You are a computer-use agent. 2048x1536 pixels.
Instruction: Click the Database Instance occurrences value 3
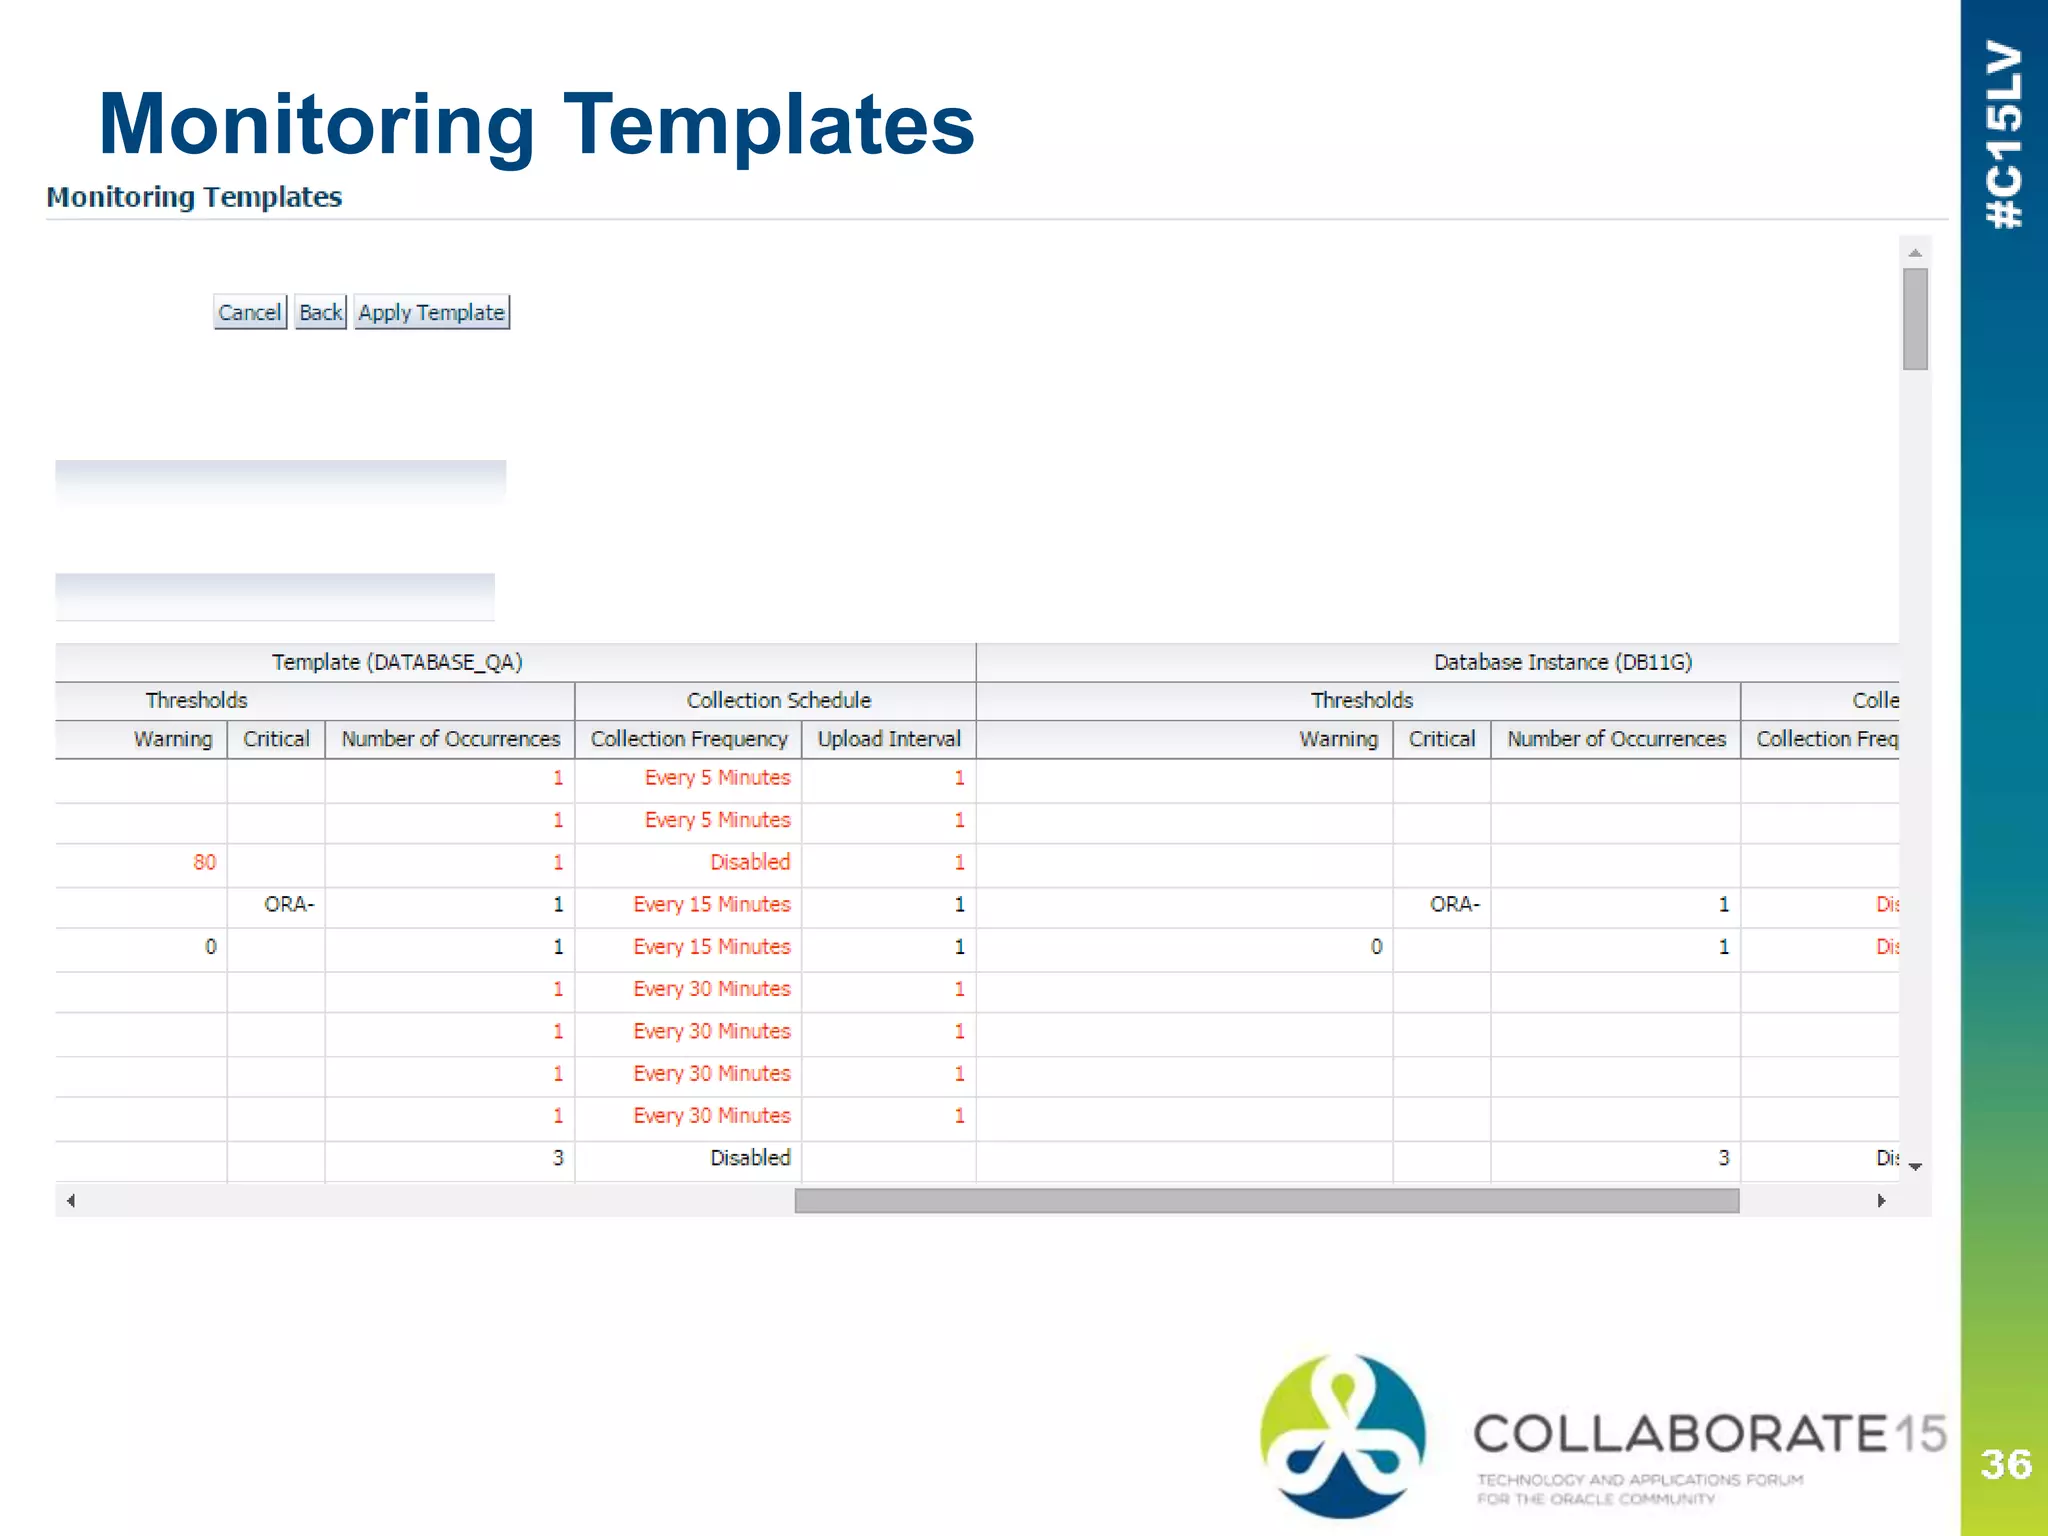[x=1724, y=1158]
